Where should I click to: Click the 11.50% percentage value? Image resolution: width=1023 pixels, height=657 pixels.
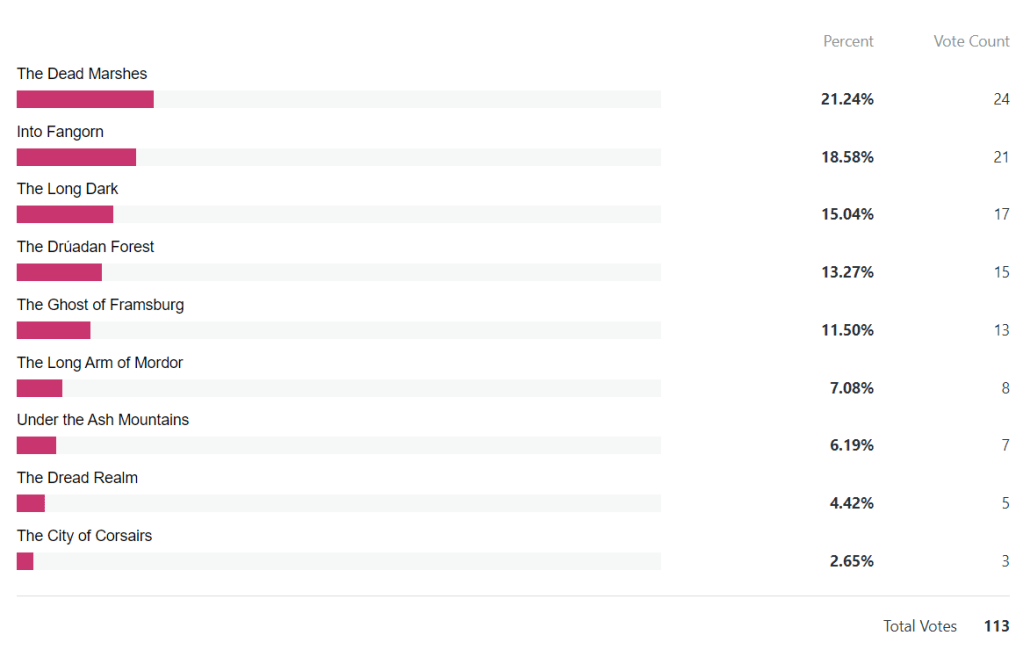[x=847, y=330]
